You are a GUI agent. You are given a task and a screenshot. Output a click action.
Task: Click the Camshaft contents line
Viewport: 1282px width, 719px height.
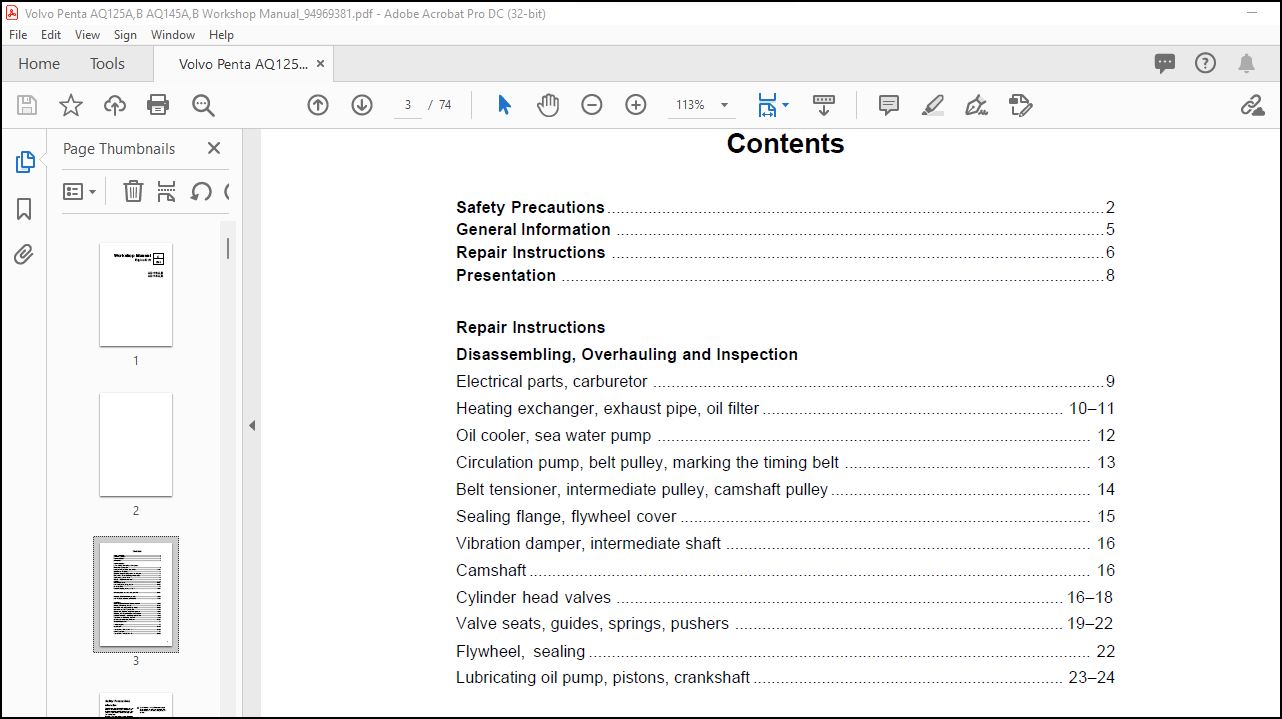(785, 570)
